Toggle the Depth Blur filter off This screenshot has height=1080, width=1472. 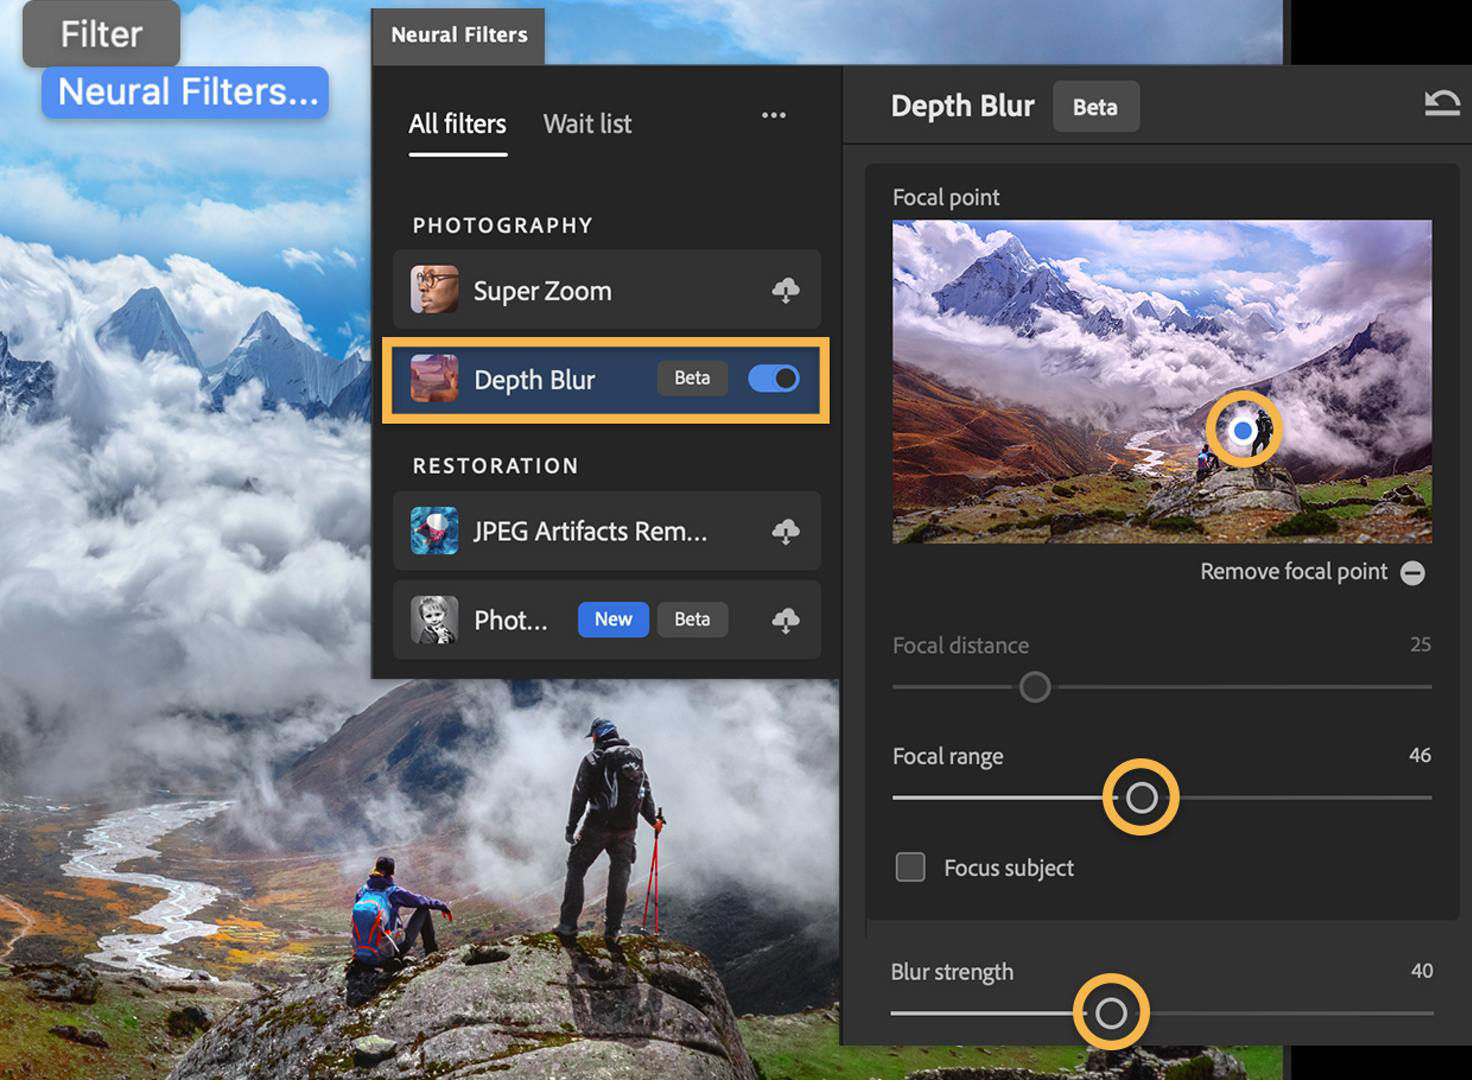click(x=774, y=379)
